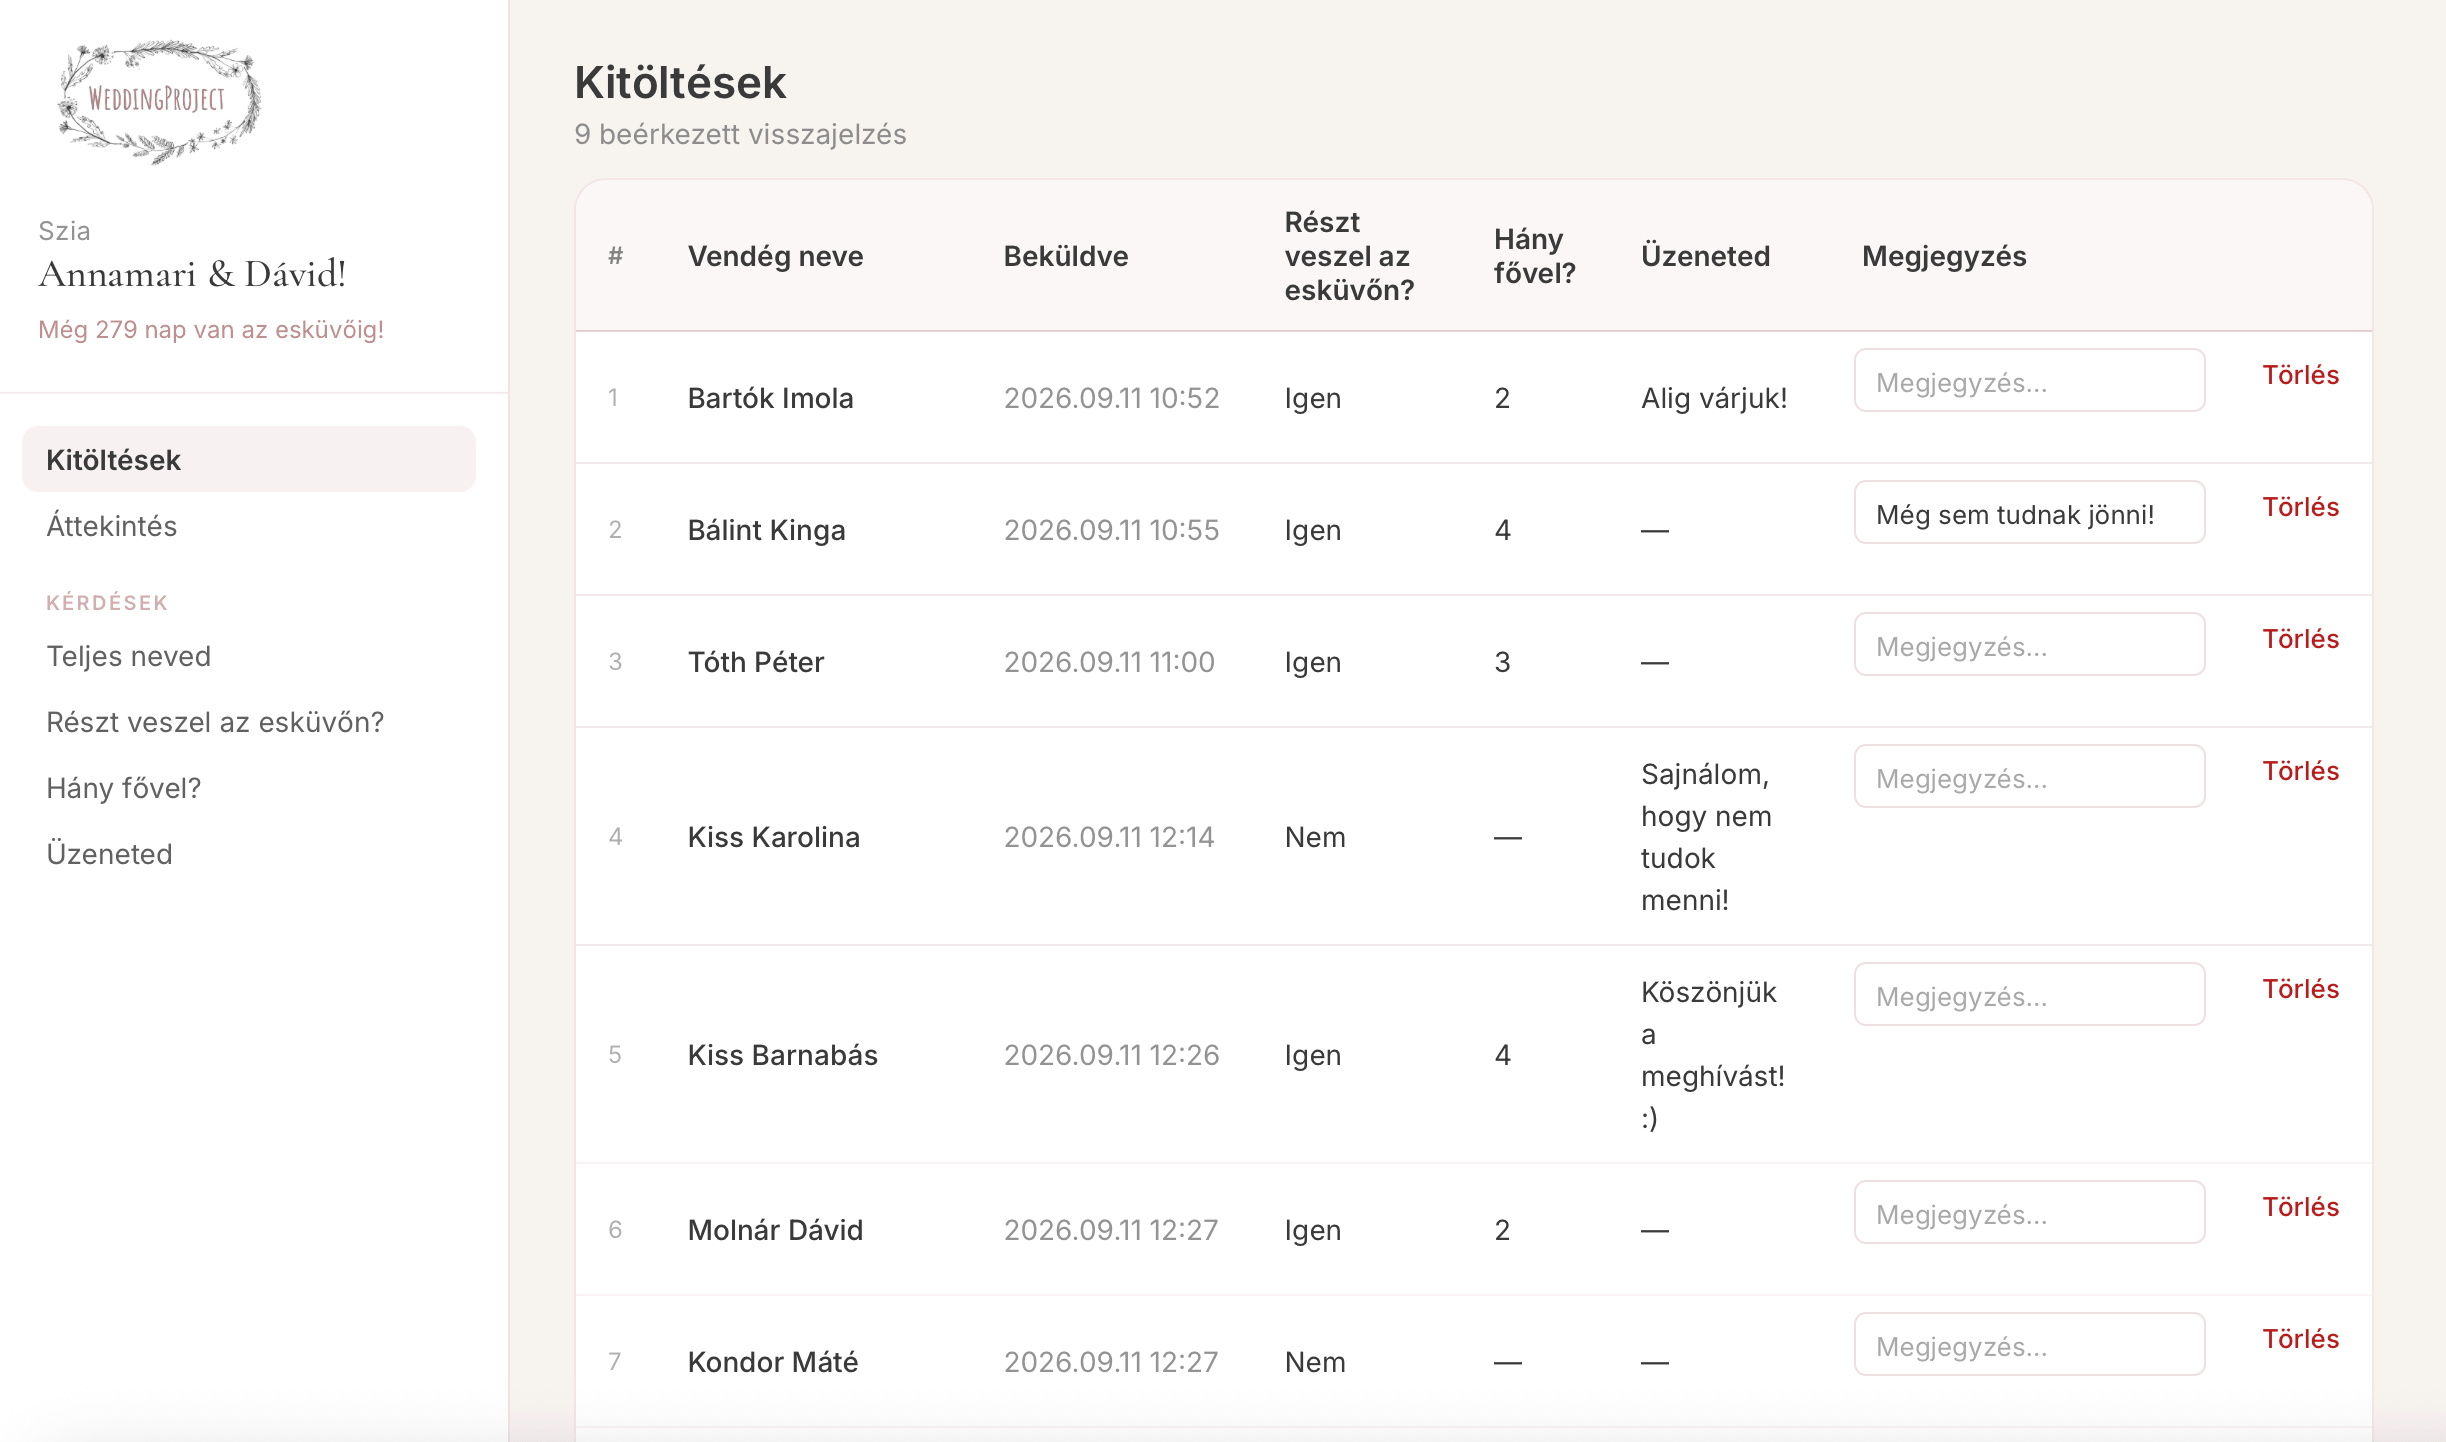This screenshot has width=2446, height=1442.
Task: Delete Molnár Dávid's response
Action: click(x=2300, y=1207)
